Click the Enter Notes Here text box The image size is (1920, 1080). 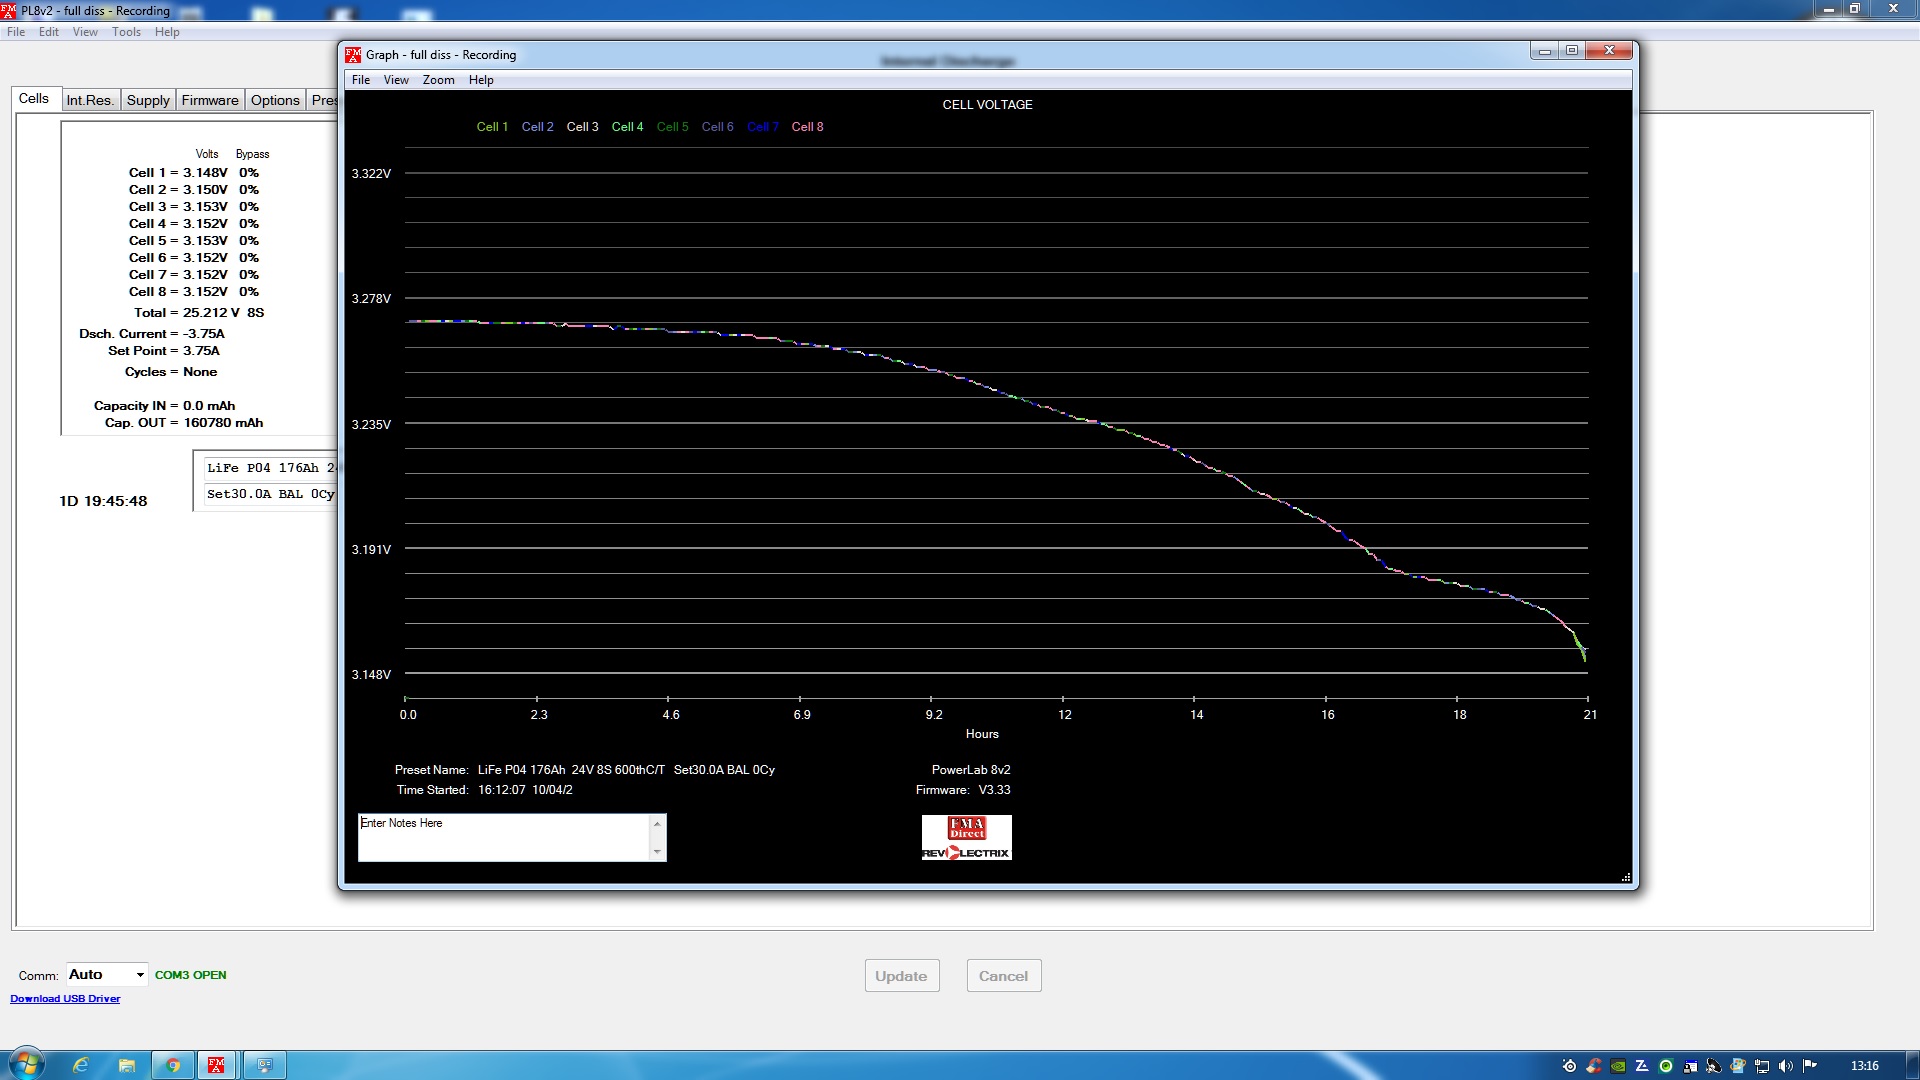point(503,837)
